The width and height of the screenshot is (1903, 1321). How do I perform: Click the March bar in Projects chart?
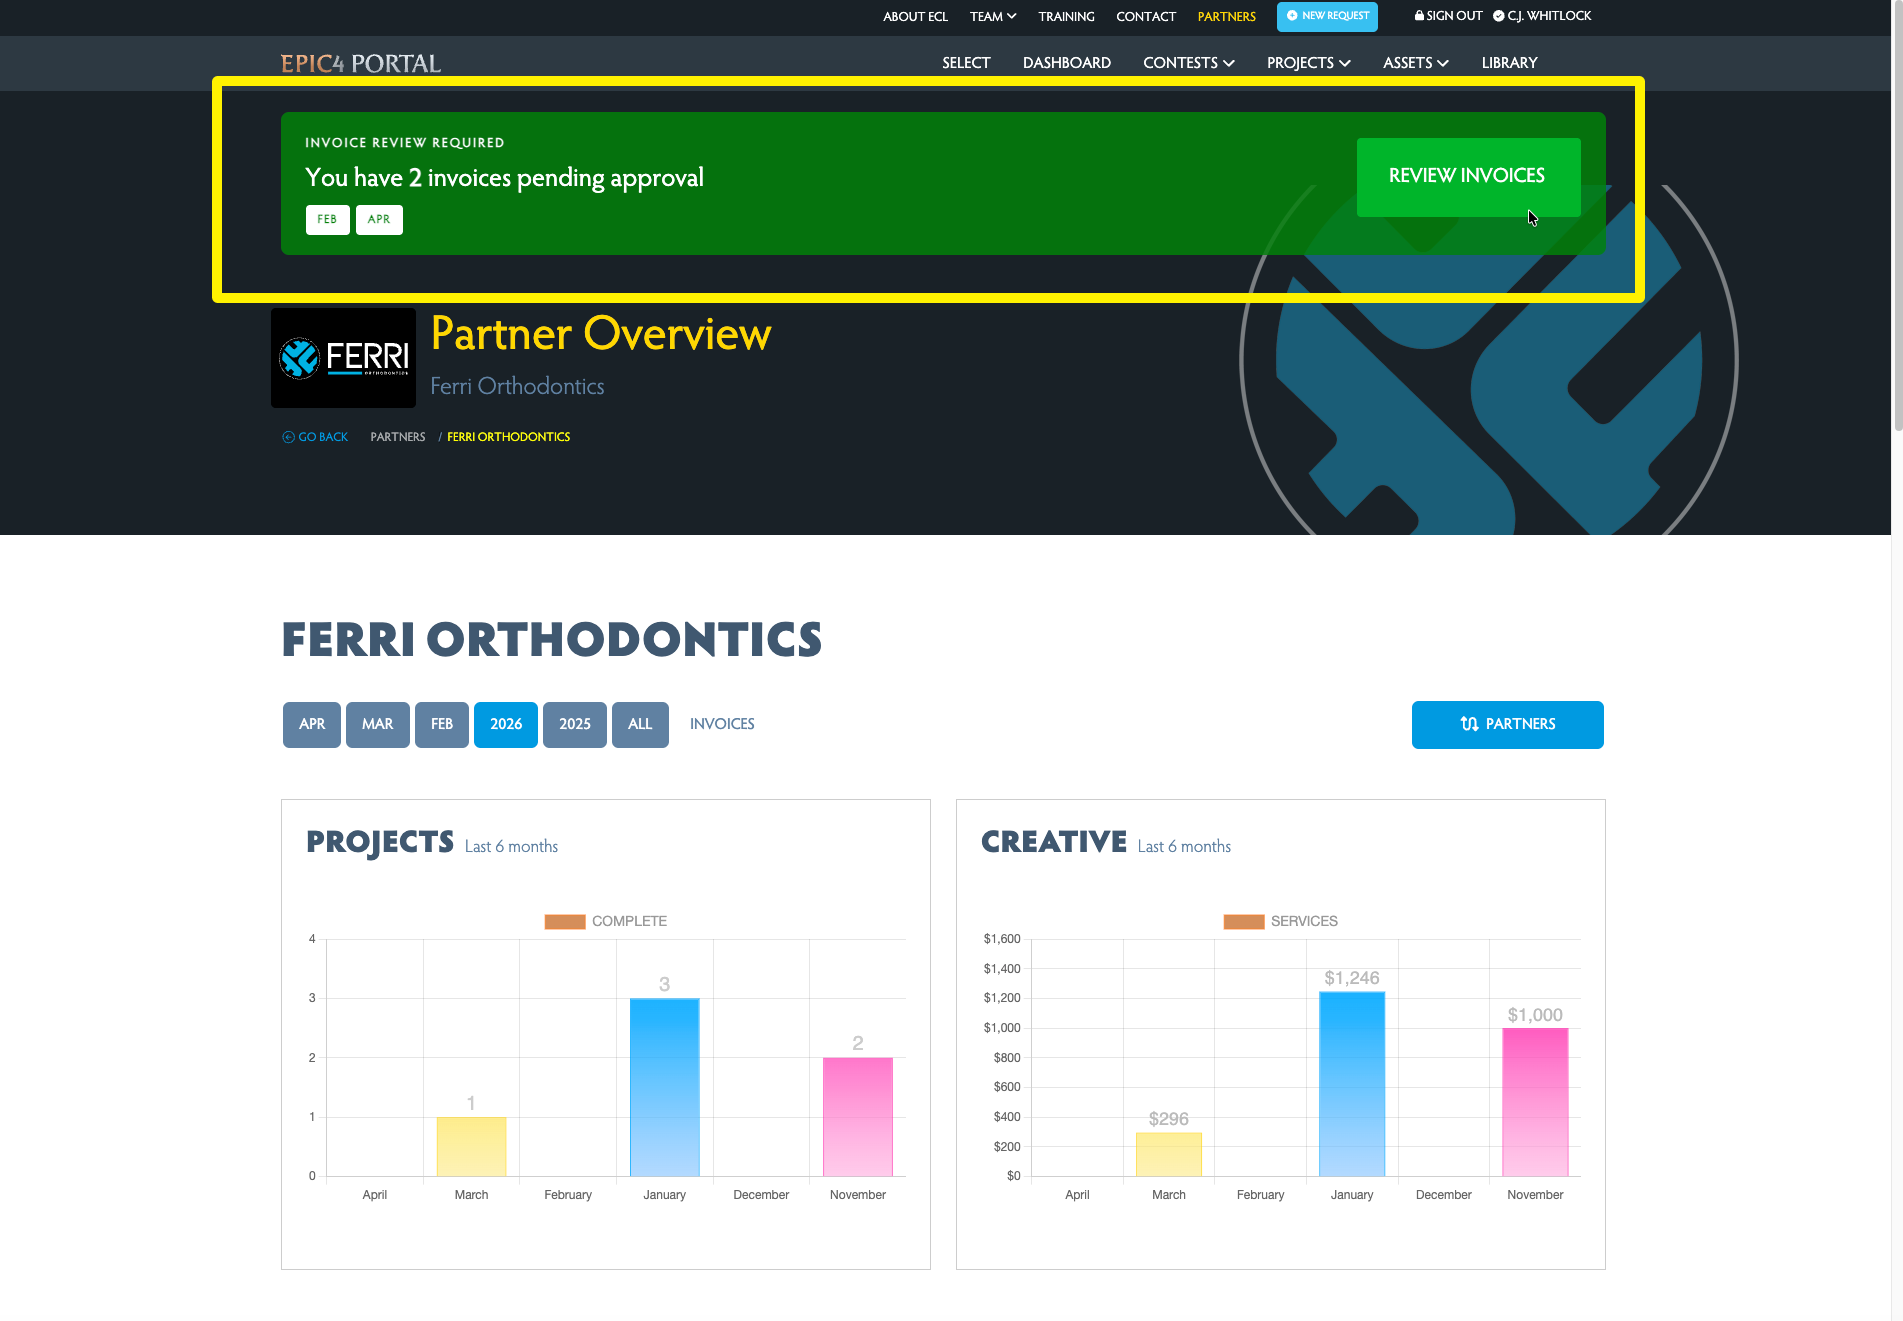pos(471,1147)
